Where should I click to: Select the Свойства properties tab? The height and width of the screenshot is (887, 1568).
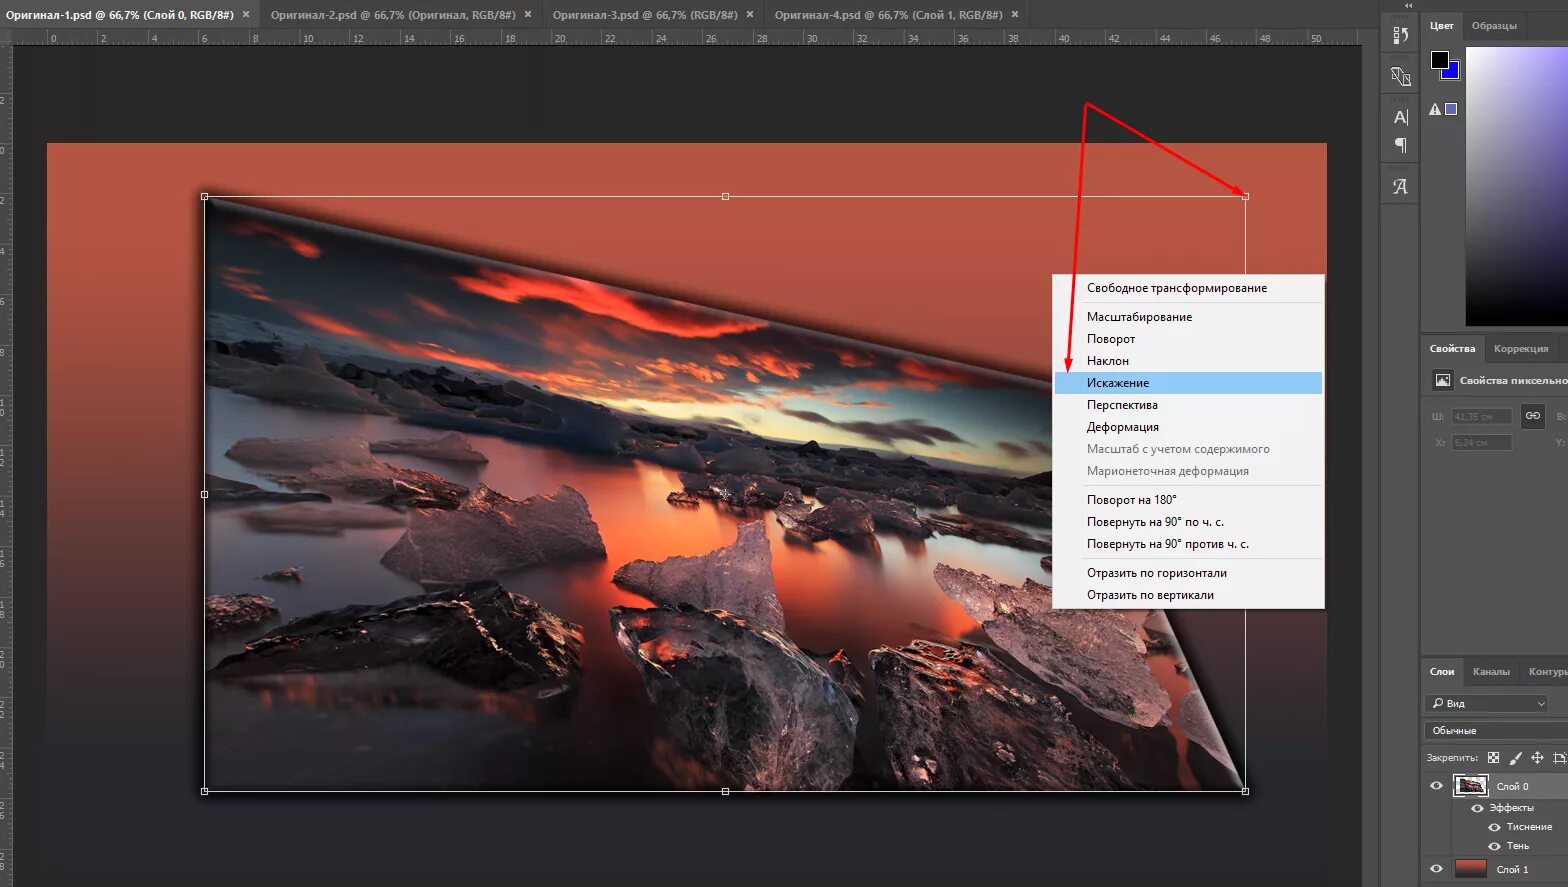pyautogui.click(x=1452, y=349)
